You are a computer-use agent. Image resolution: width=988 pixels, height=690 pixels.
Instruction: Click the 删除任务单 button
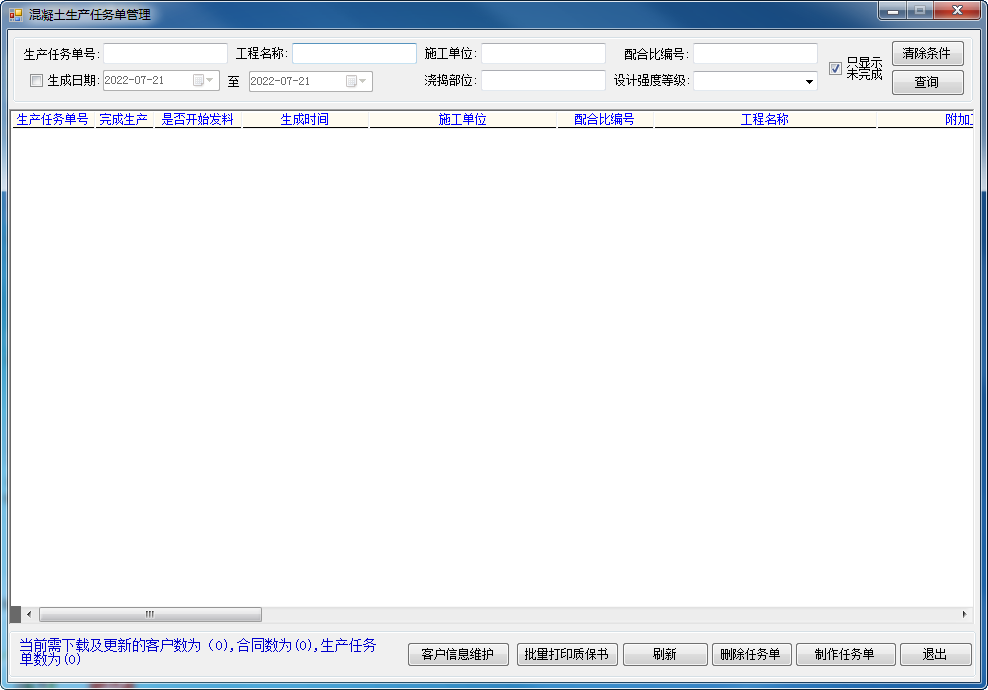[x=750, y=655]
